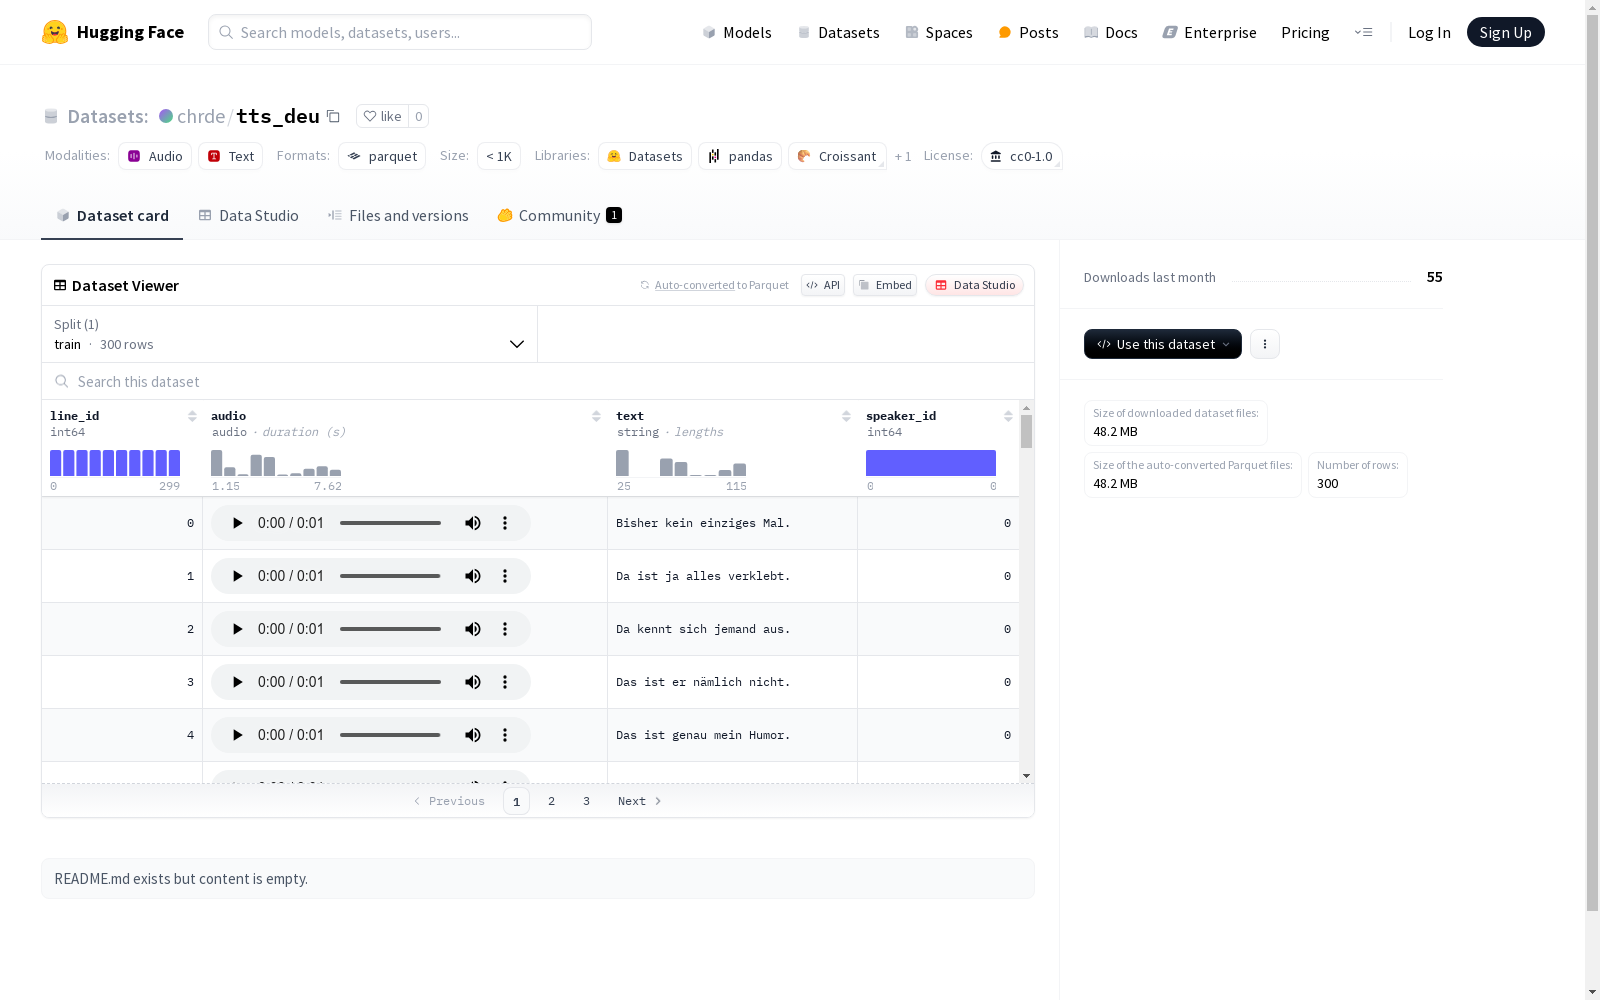Copy dataset name with the copy icon
This screenshot has width=1600, height=1000.
click(334, 116)
